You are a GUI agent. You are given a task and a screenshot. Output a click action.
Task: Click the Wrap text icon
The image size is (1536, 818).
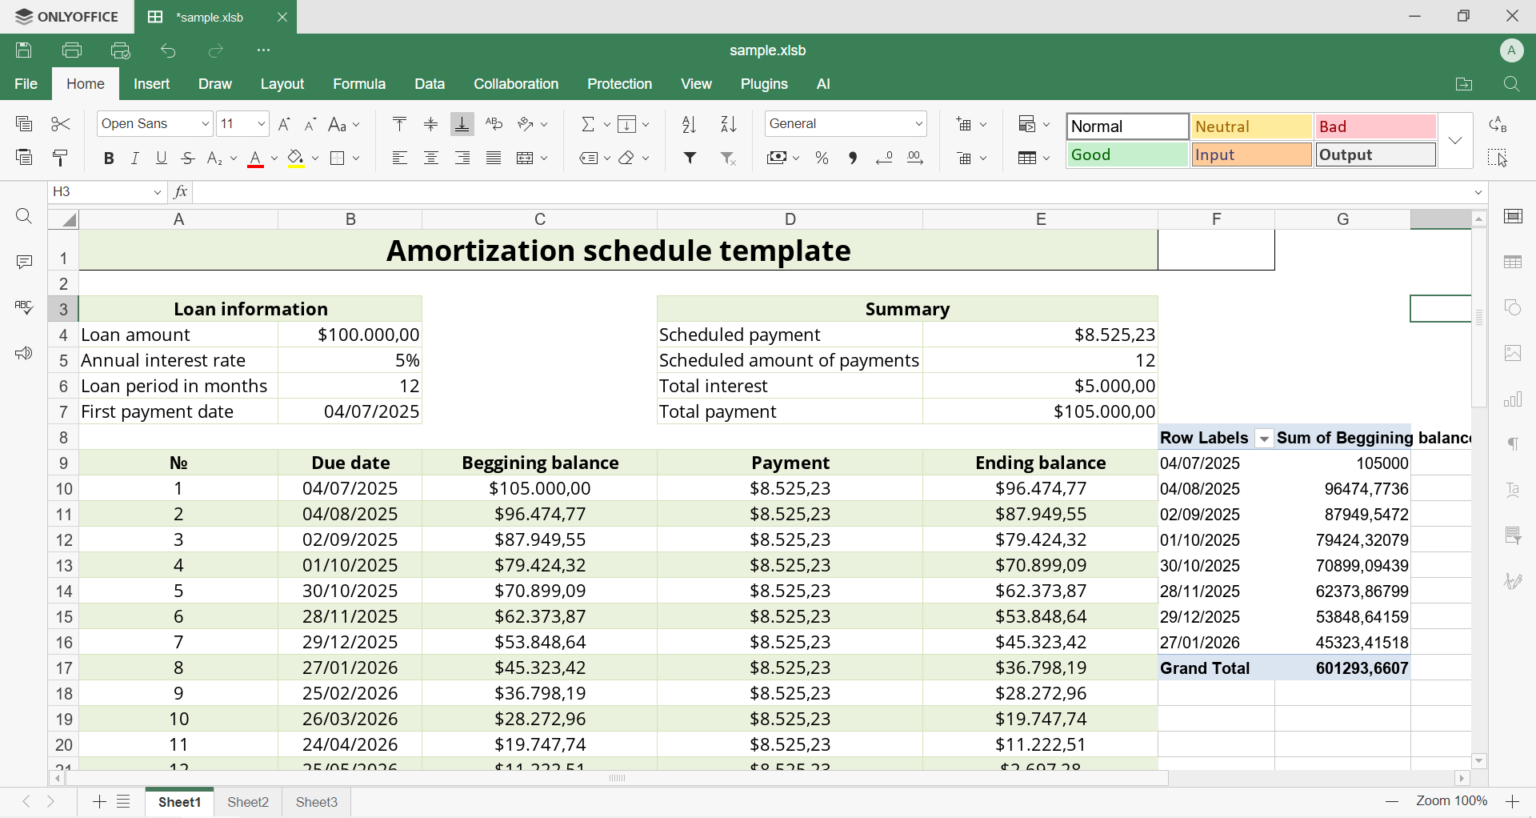[x=494, y=124]
